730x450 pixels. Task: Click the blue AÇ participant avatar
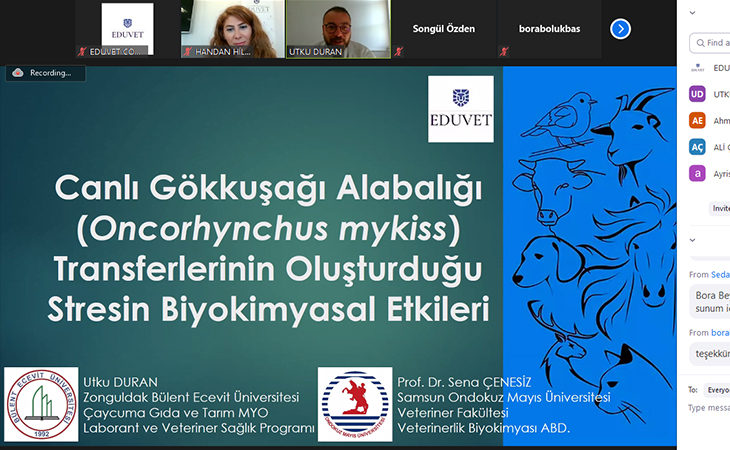pyautogui.click(x=697, y=147)
